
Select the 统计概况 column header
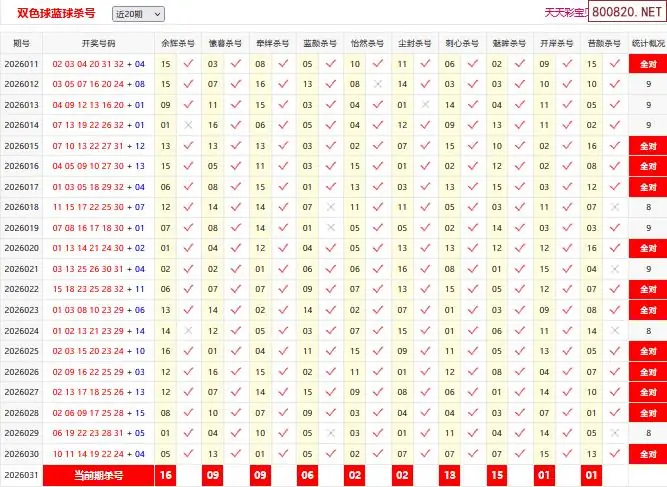coord(648,44)
